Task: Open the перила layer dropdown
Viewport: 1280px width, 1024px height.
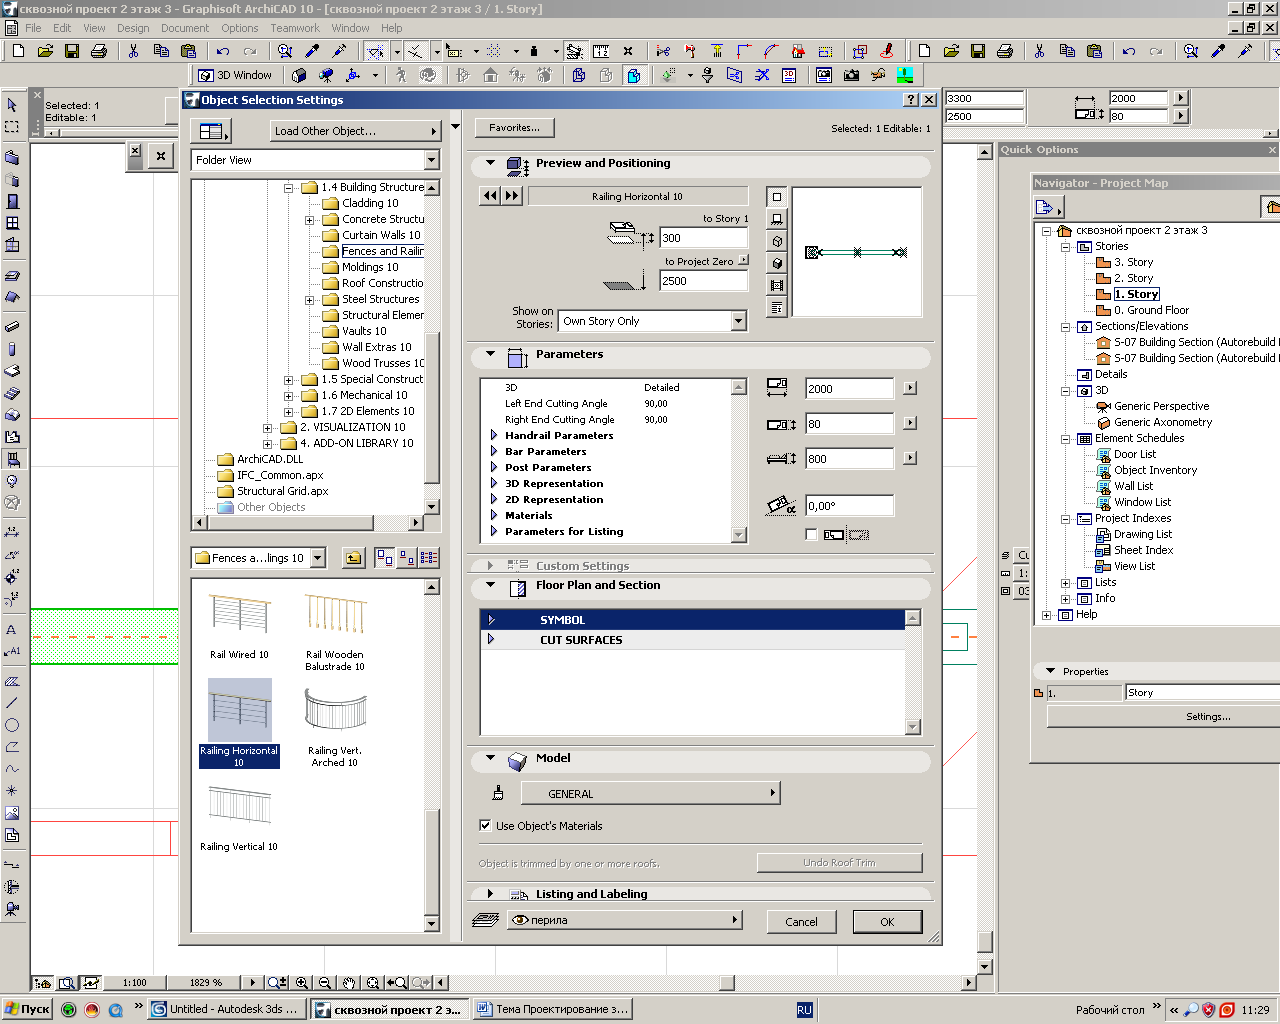Action: [x=625, y=920]
